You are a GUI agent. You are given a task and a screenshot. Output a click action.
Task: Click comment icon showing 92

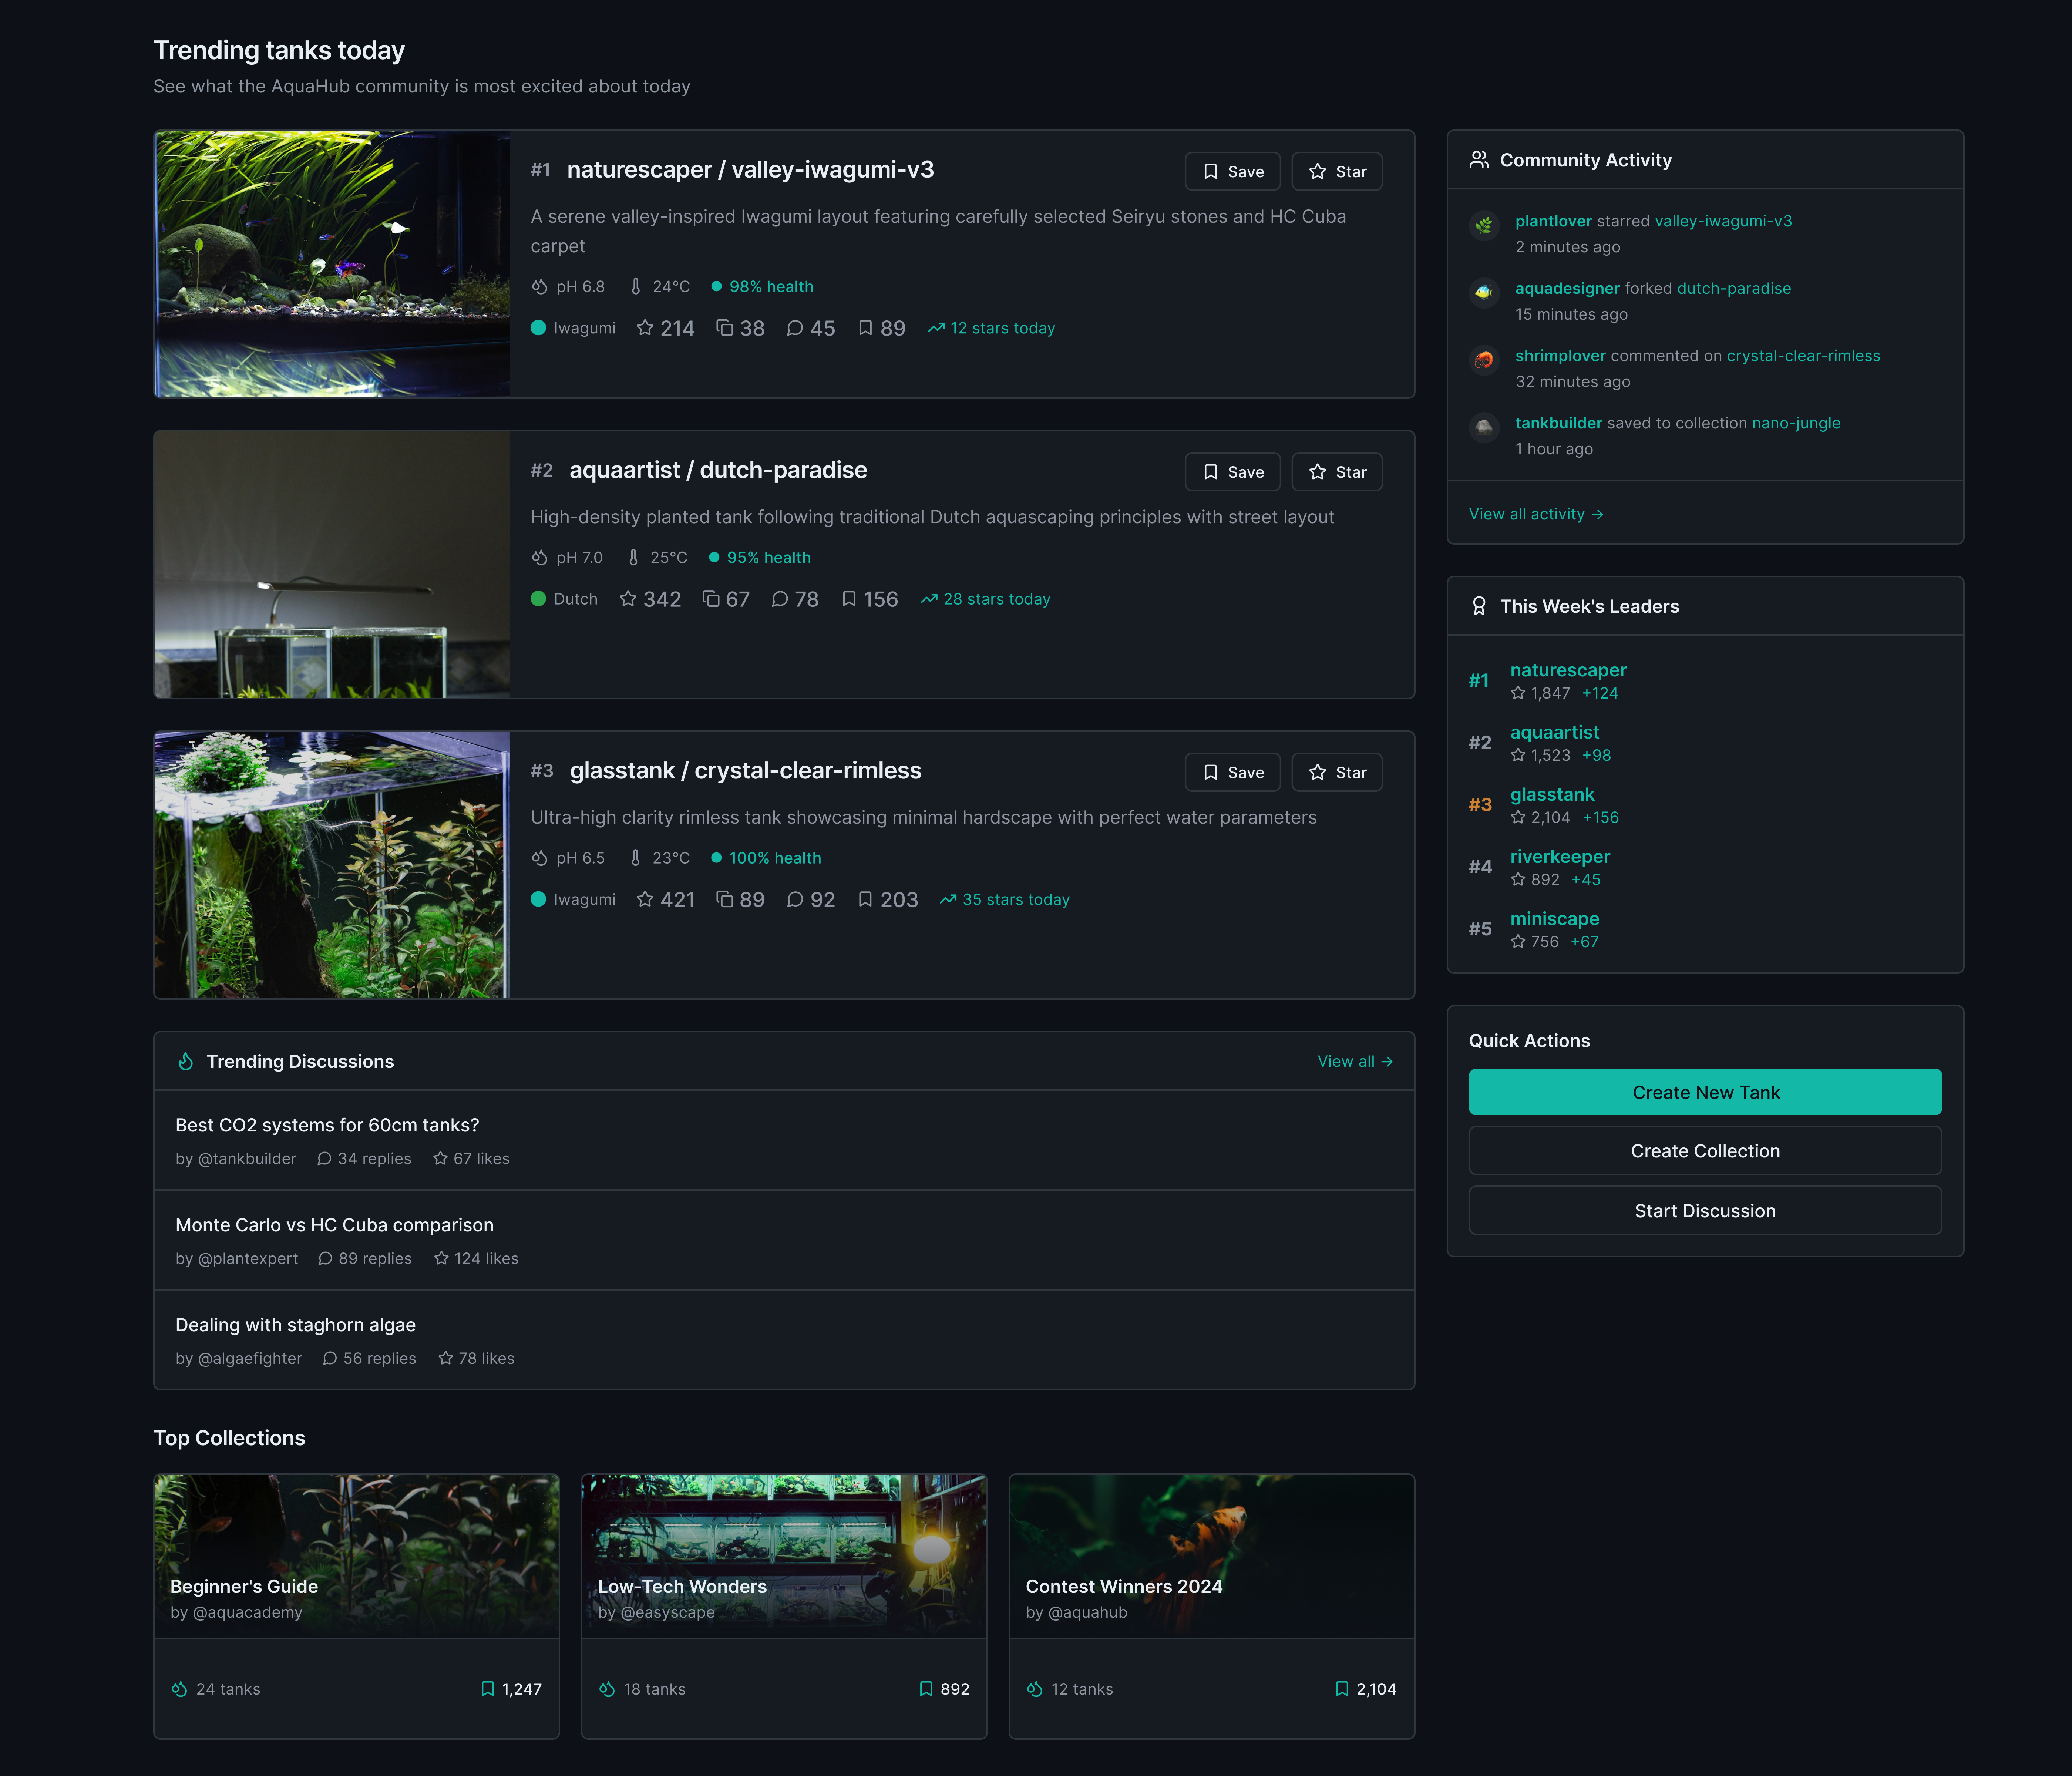tap(795, 899)
